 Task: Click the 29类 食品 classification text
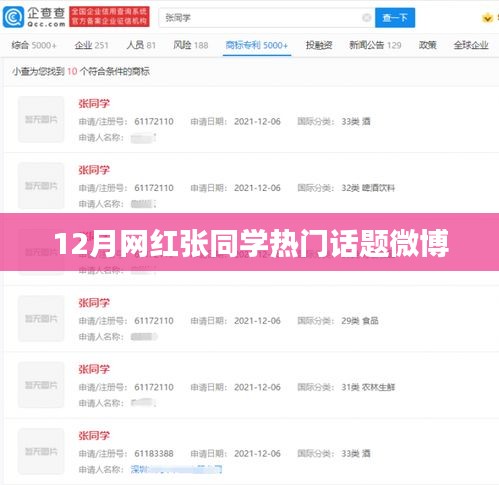[360, 321]
